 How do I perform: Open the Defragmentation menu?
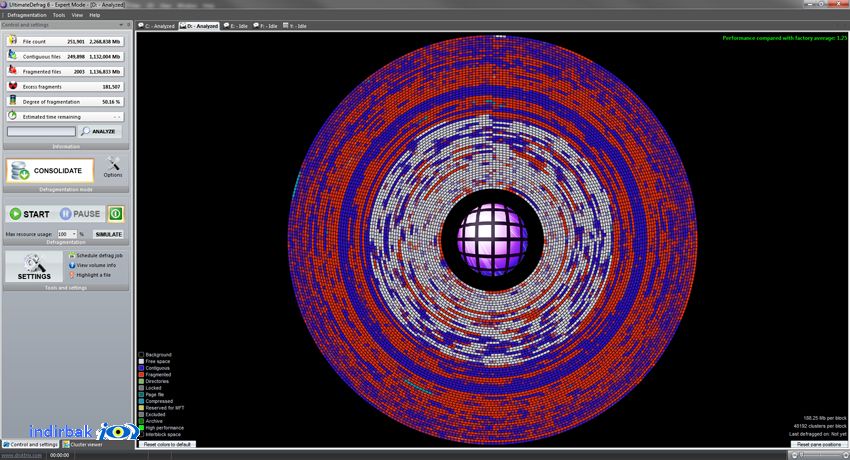pos(27,15)
